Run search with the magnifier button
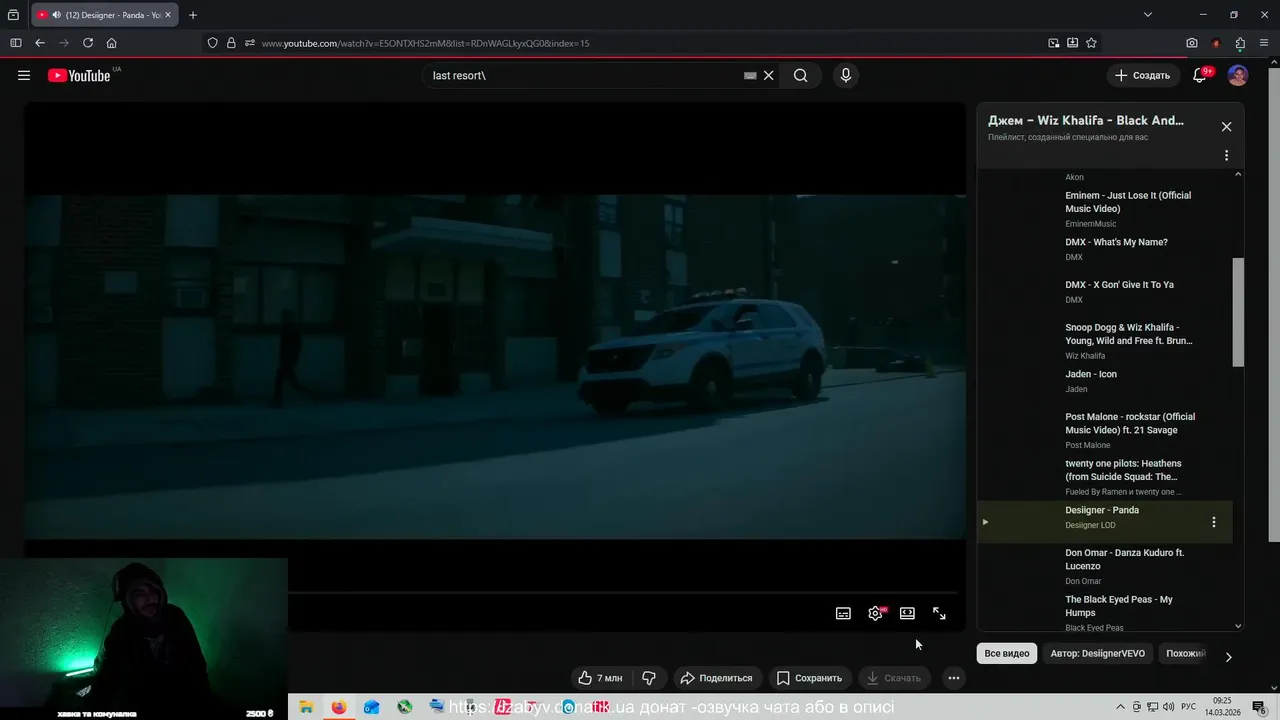Screen dimensions: 1280x720 click(800, 75)
